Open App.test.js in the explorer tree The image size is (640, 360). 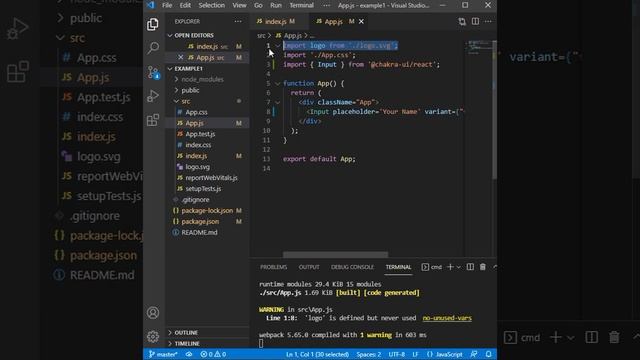point(200,134)
